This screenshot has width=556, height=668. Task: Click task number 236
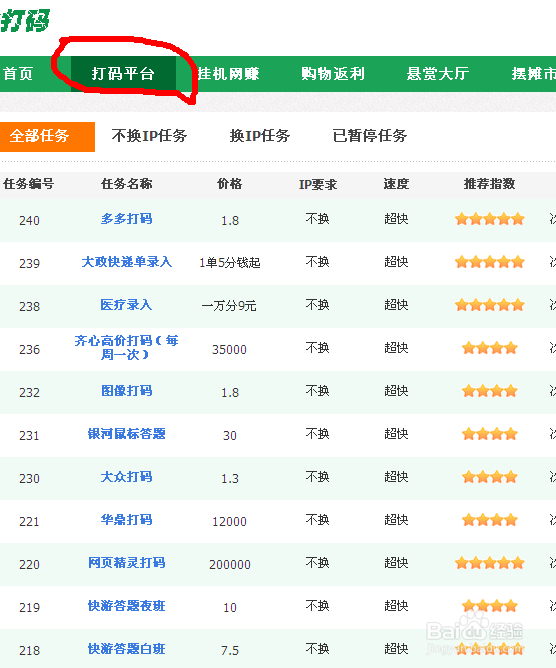[x=29, y=350]
